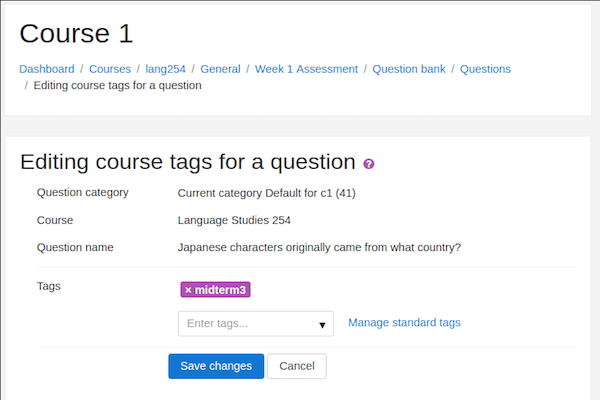Viewport: 600px width, 400px height.
Task: Open the General breadcrumb section
Action: tap(220, 69)
